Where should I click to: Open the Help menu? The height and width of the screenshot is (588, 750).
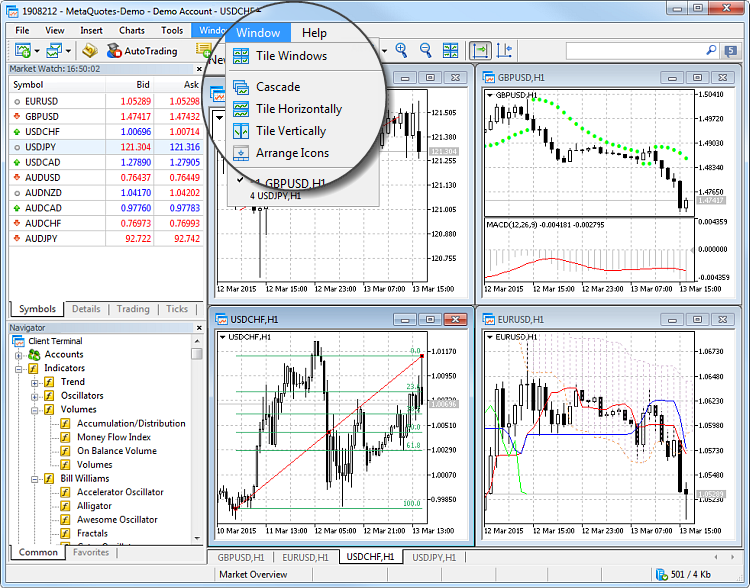tap(314, 33)
